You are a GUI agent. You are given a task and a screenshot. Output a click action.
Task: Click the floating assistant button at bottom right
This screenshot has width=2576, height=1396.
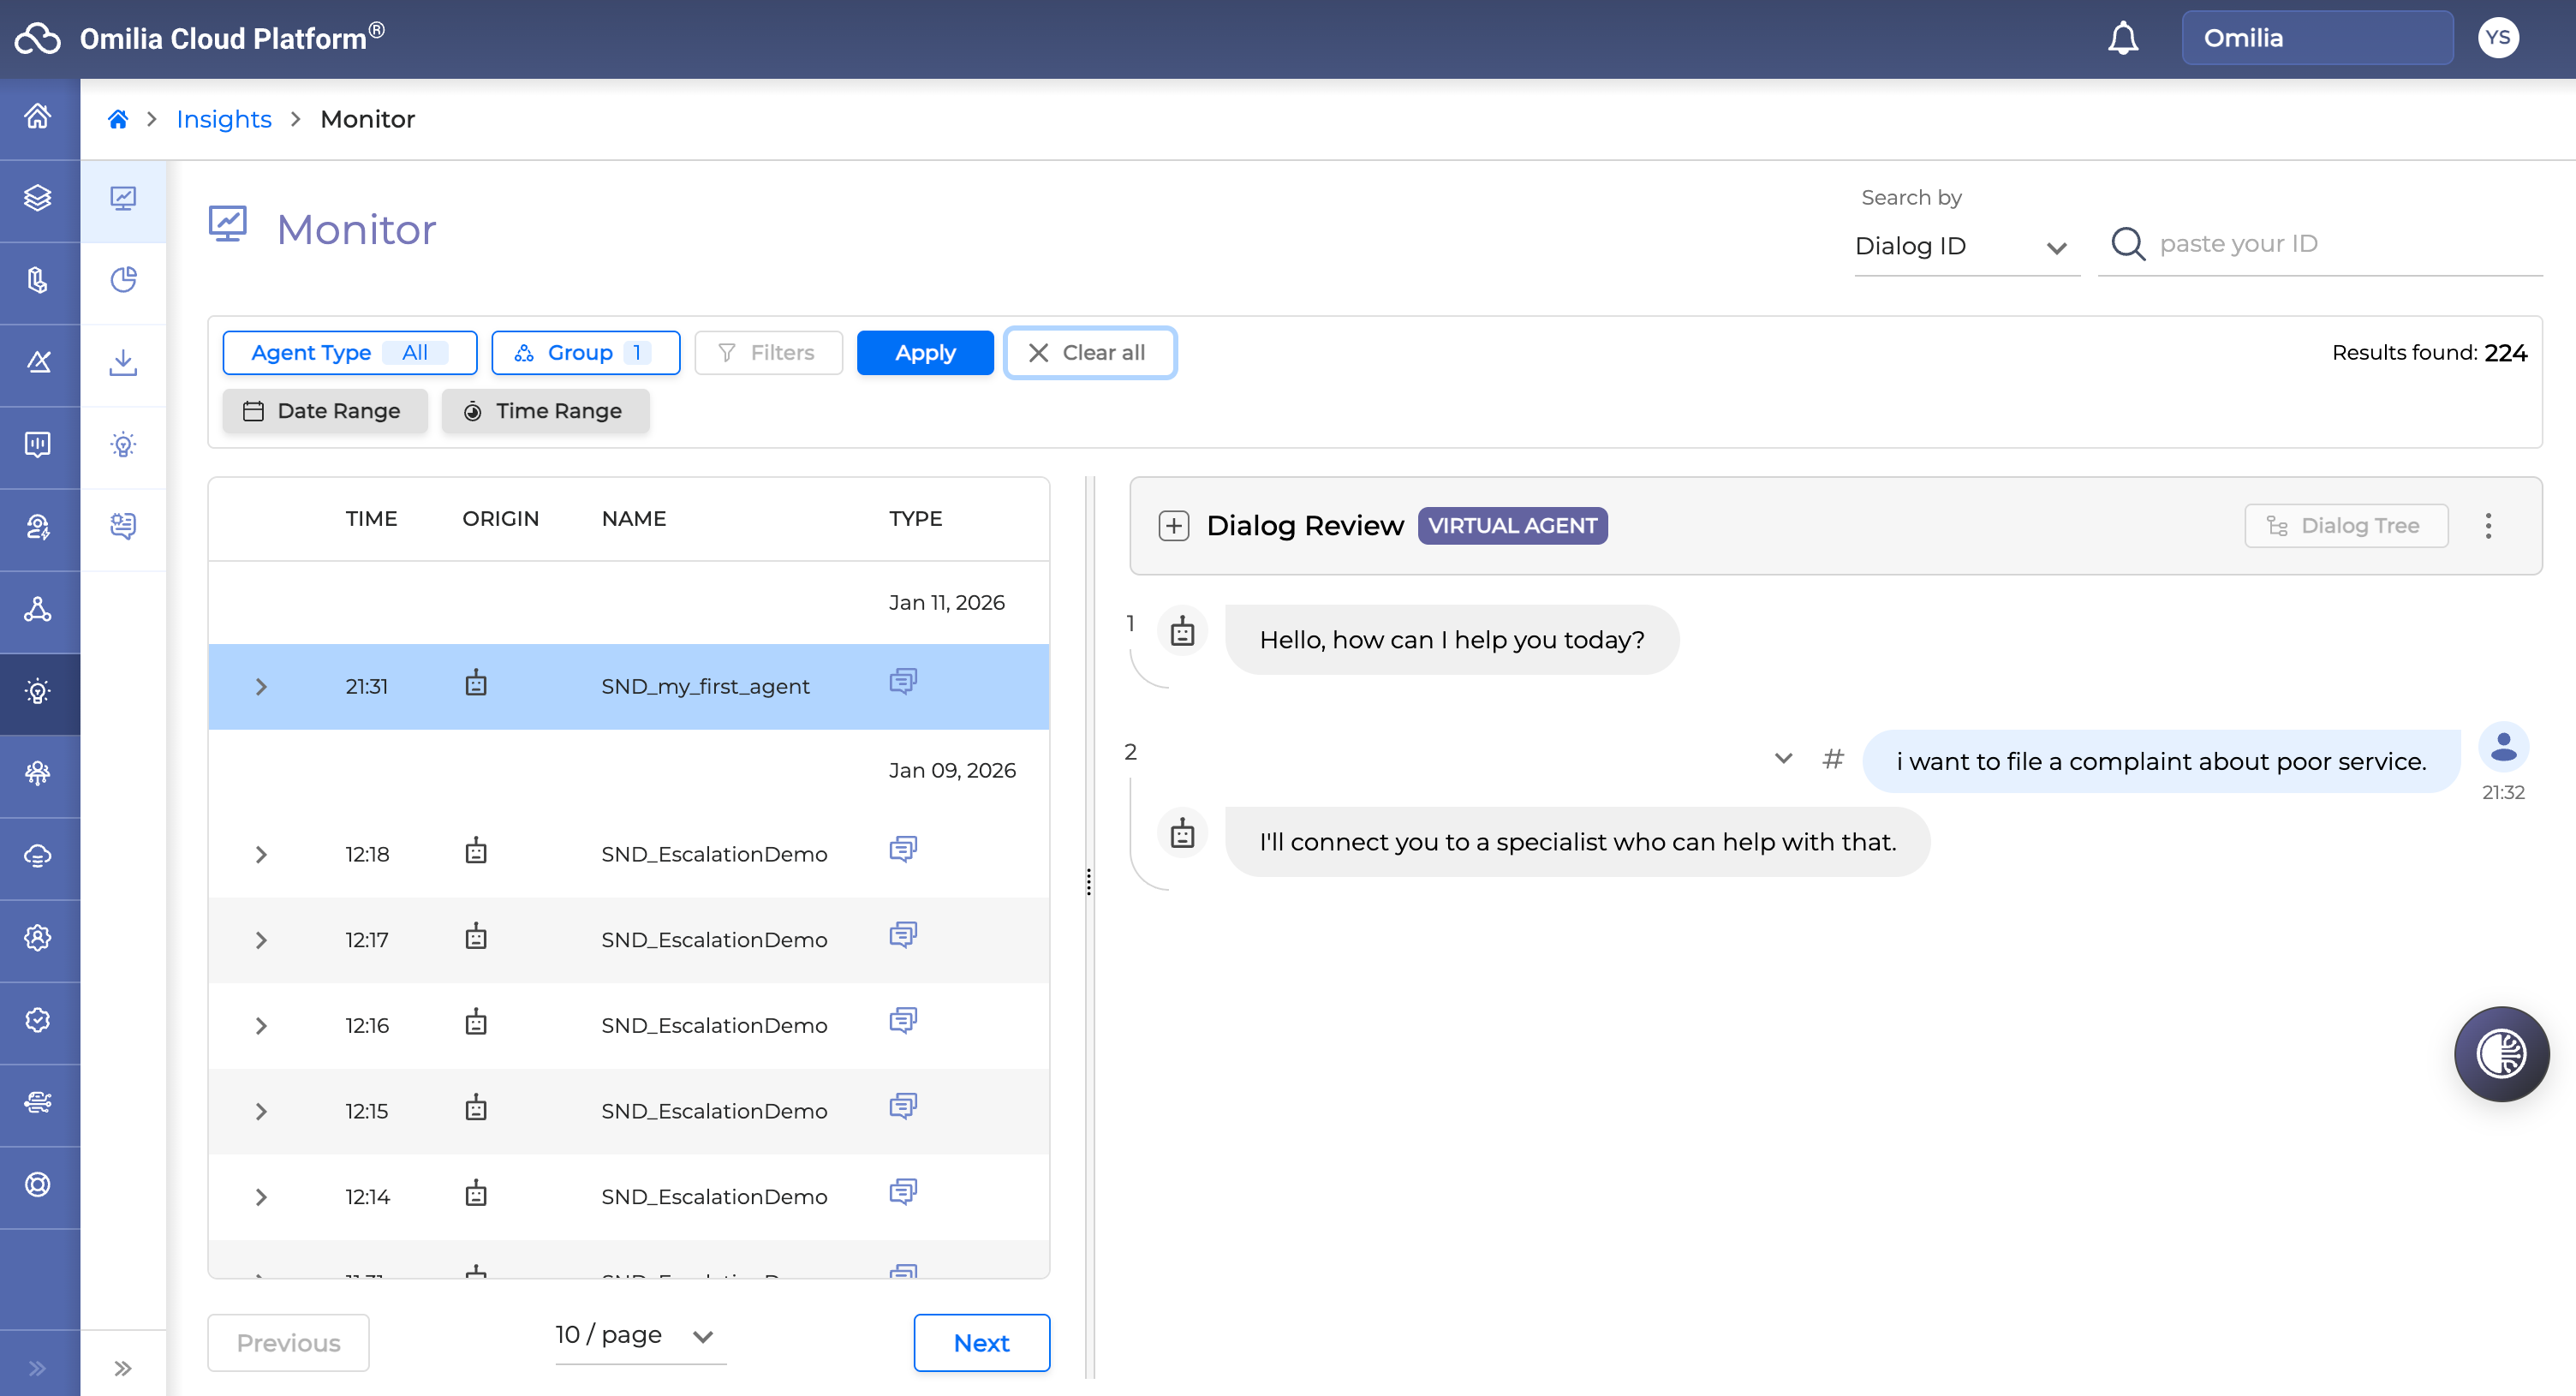click(x=2500, y=1053)
